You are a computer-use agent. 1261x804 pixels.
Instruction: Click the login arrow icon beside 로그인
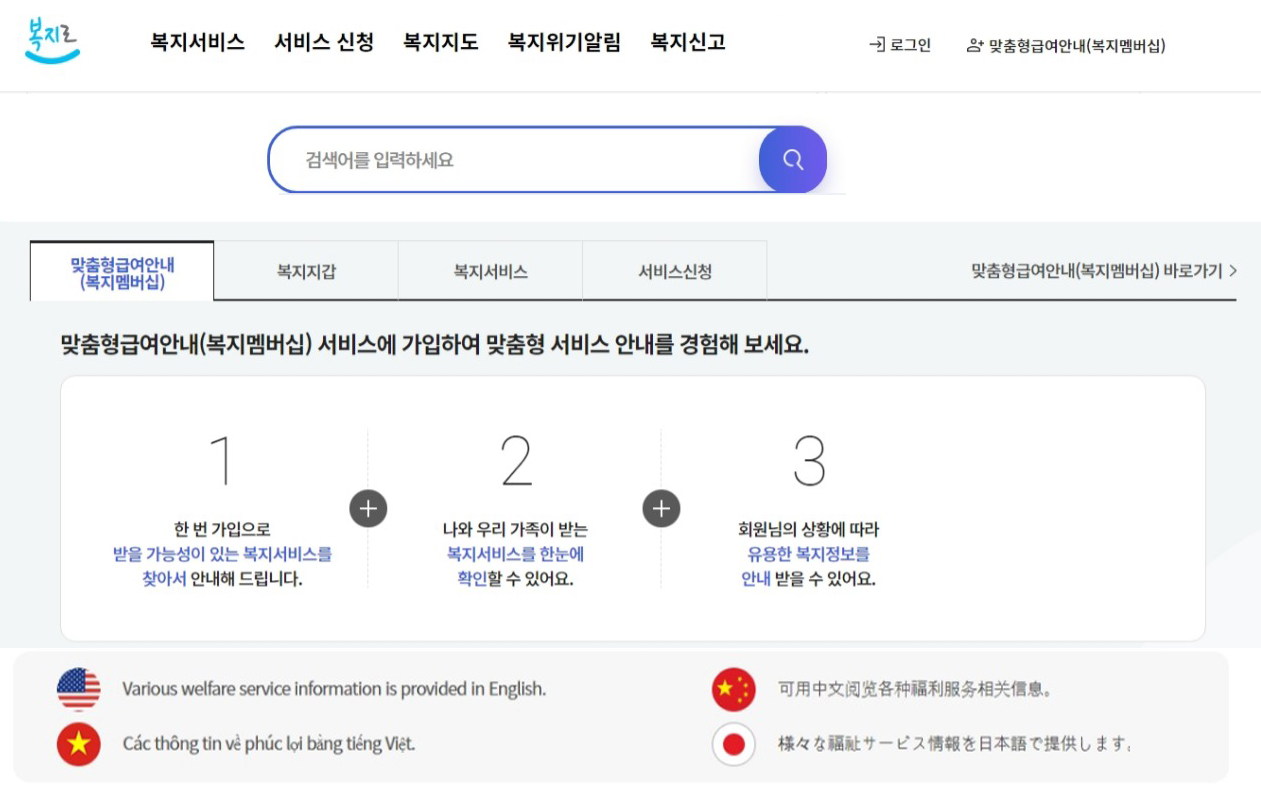tap(876, 45)
